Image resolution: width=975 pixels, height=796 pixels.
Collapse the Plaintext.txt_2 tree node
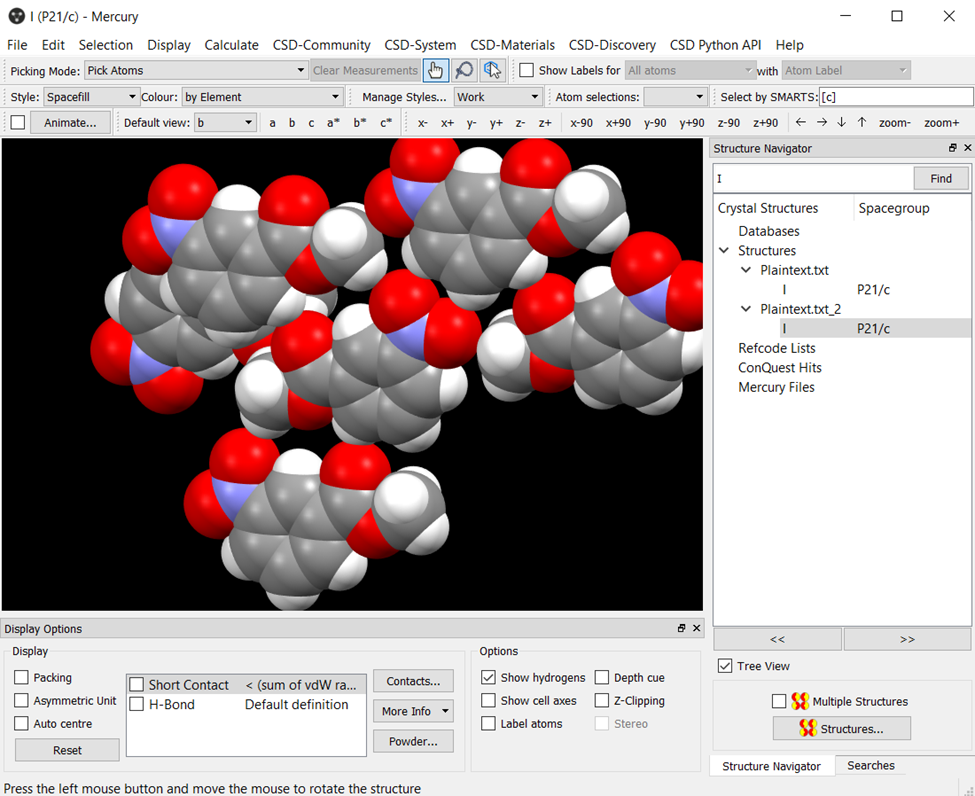pyautogui.click(x=746, y=309)
